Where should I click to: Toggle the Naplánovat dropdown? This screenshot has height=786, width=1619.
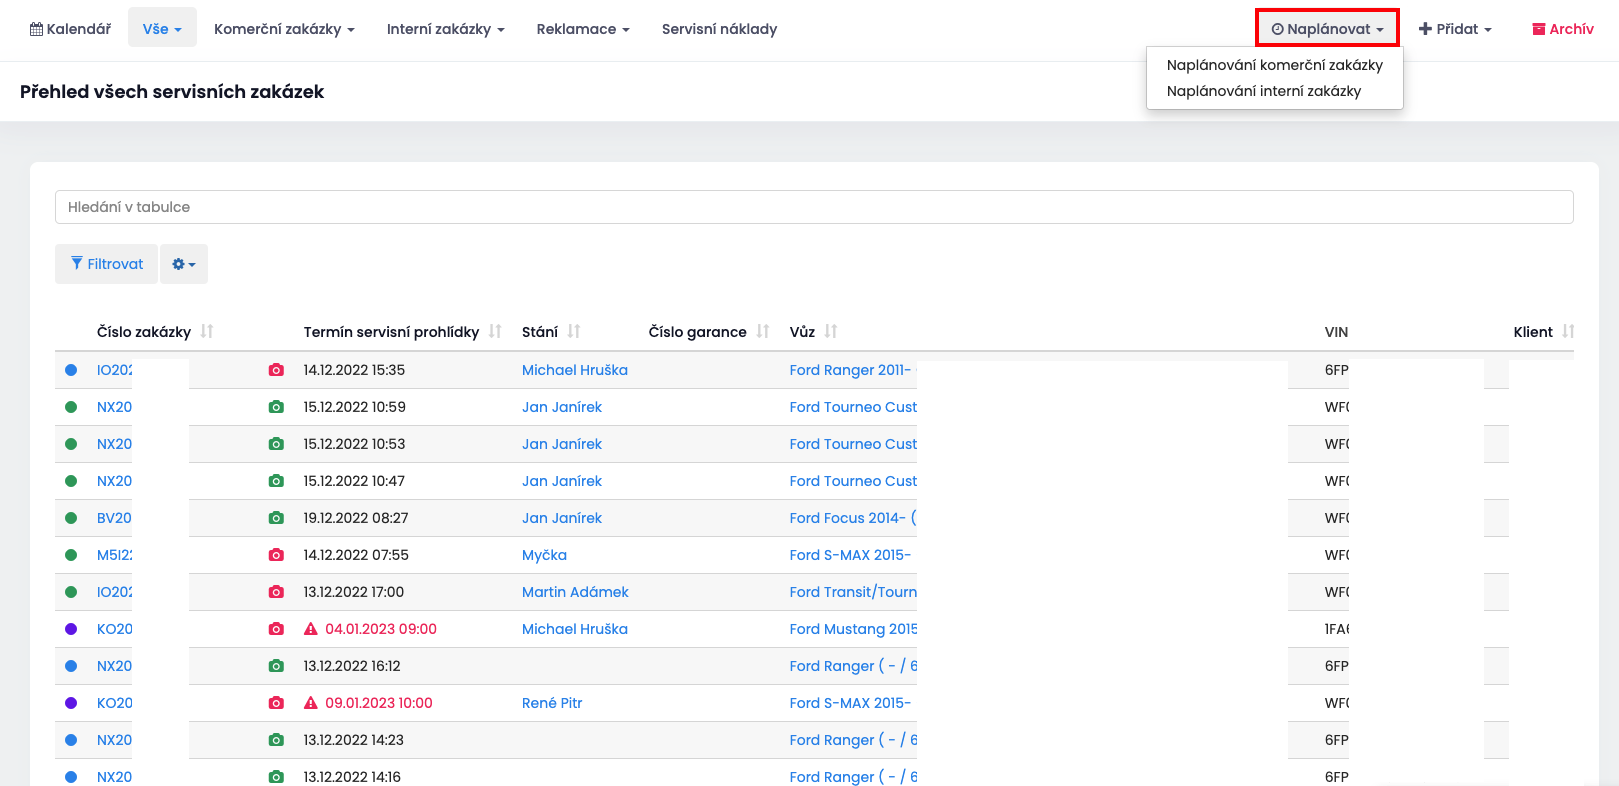pyautogui.click(x=1327, y=28)
